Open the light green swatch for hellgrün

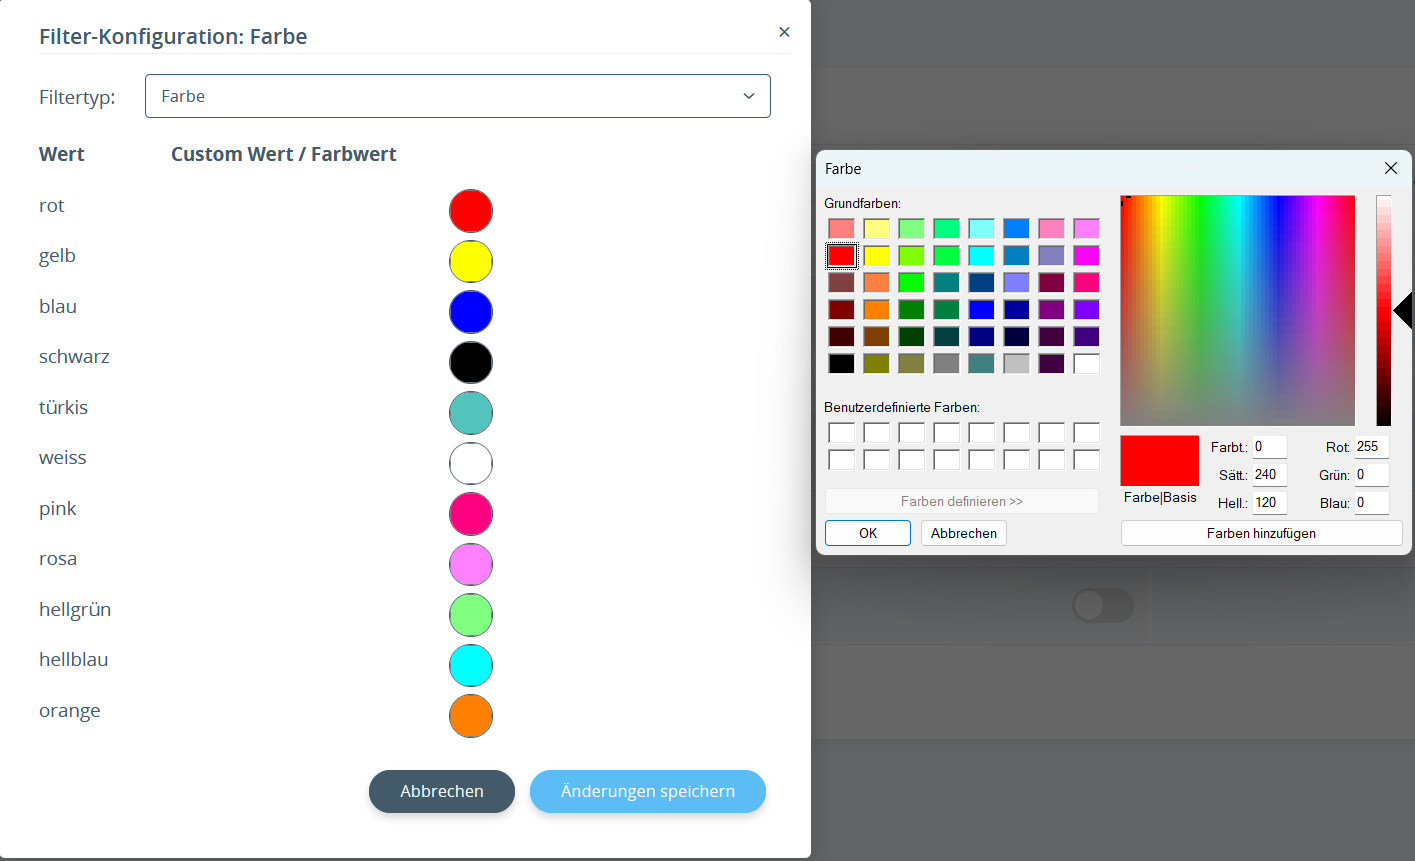click(471, 615)
